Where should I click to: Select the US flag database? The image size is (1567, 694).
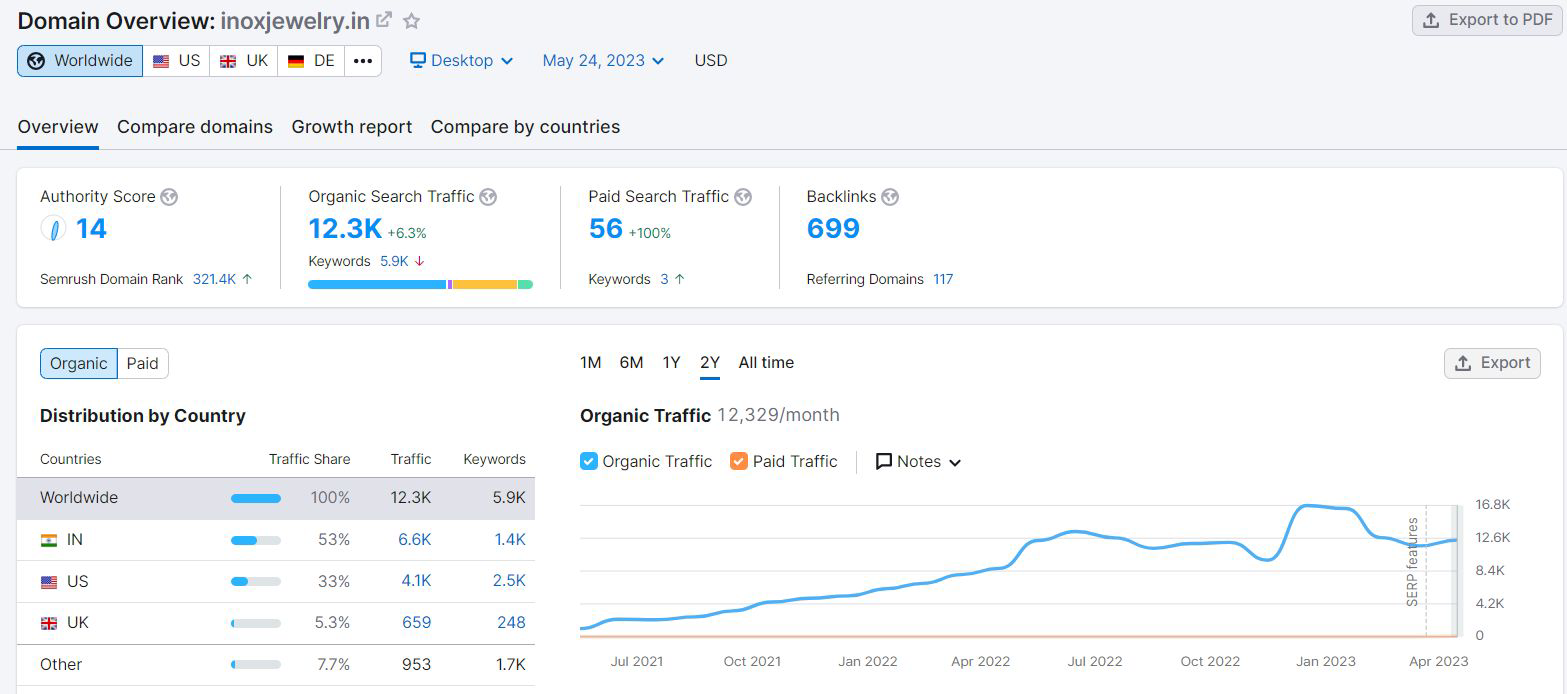(x=176, y=61)
